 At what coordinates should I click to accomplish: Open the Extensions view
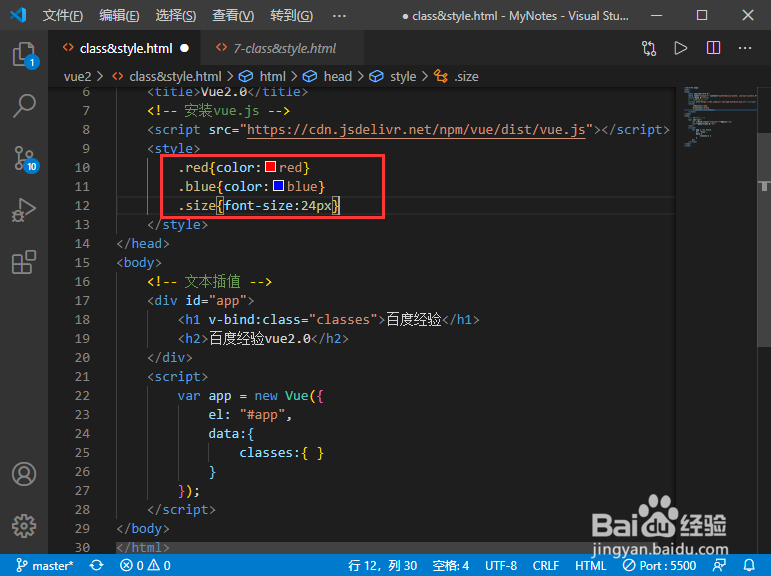24,262
